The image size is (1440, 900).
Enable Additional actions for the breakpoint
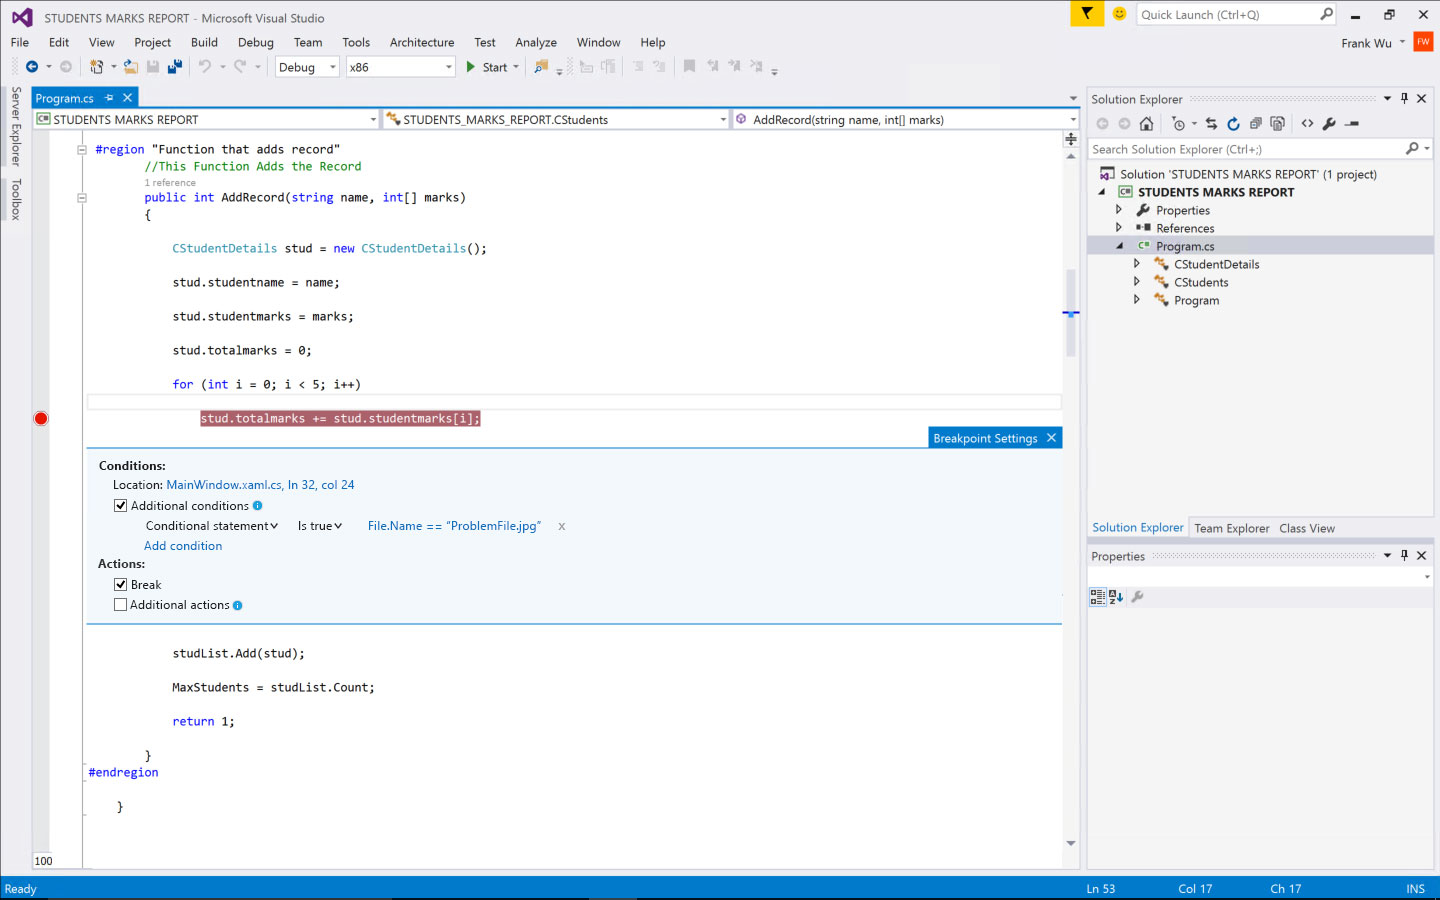121,604
